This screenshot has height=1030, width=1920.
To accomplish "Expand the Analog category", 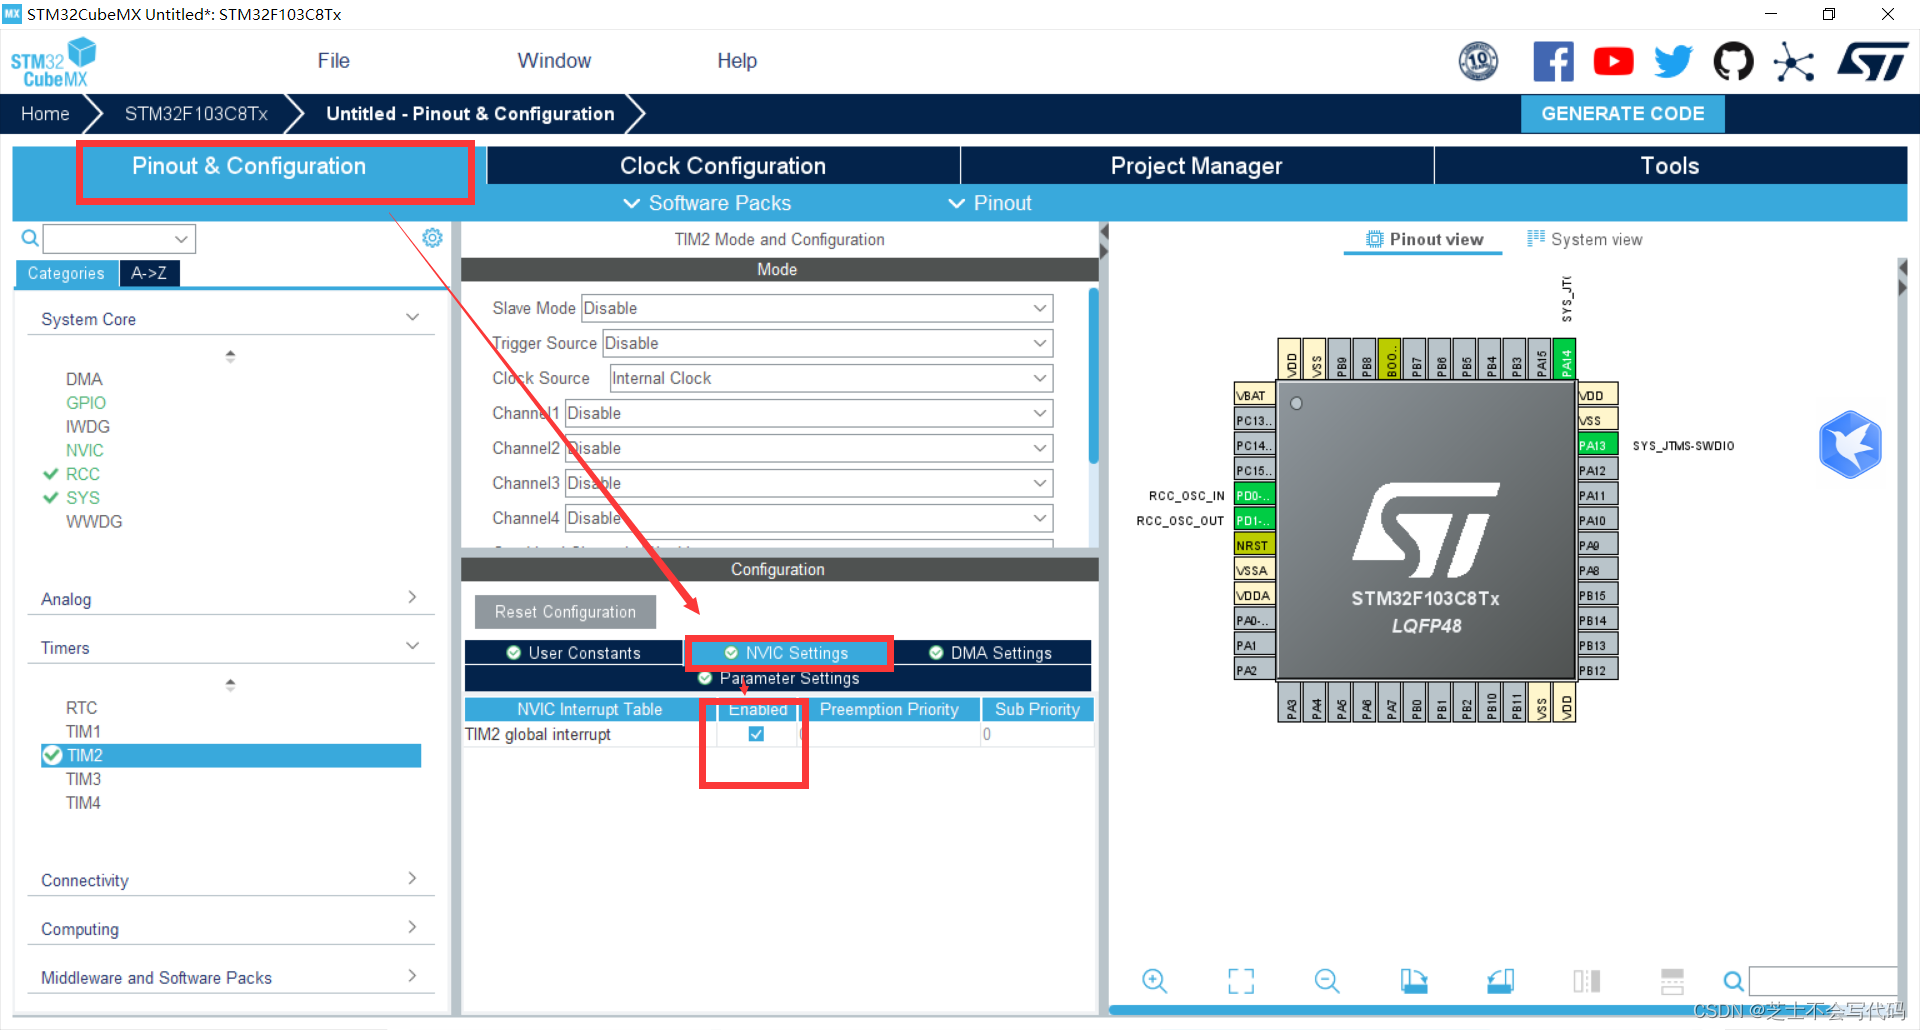I will (x=230, y=599).
